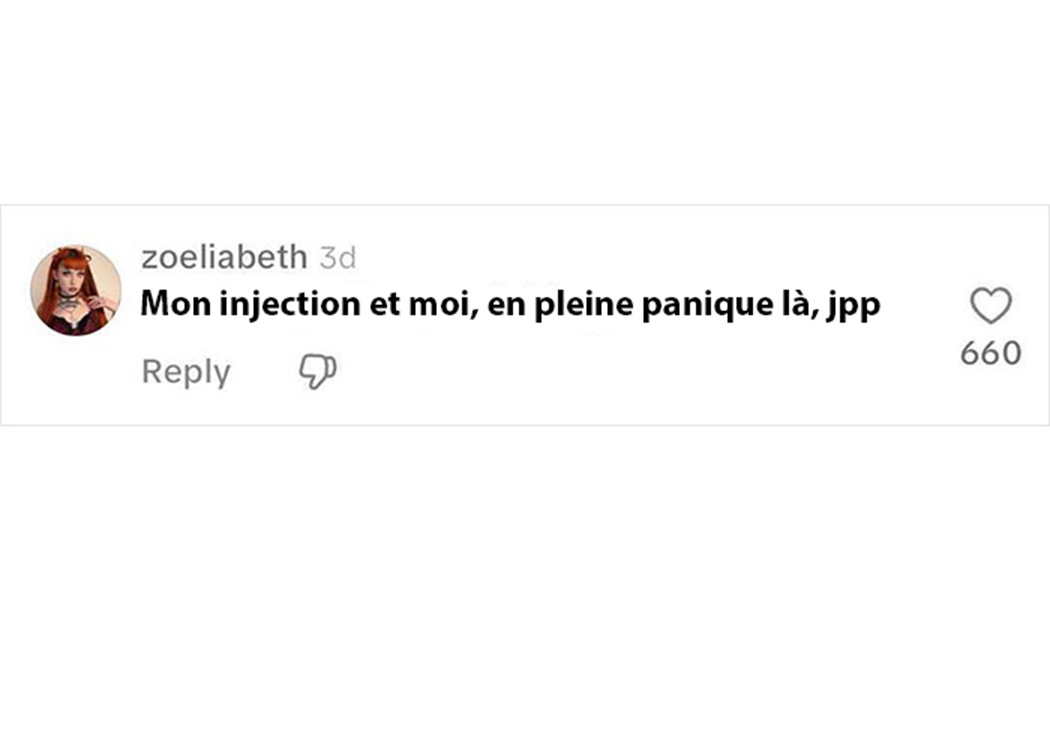Select the comment text about injection

[510, 305]
